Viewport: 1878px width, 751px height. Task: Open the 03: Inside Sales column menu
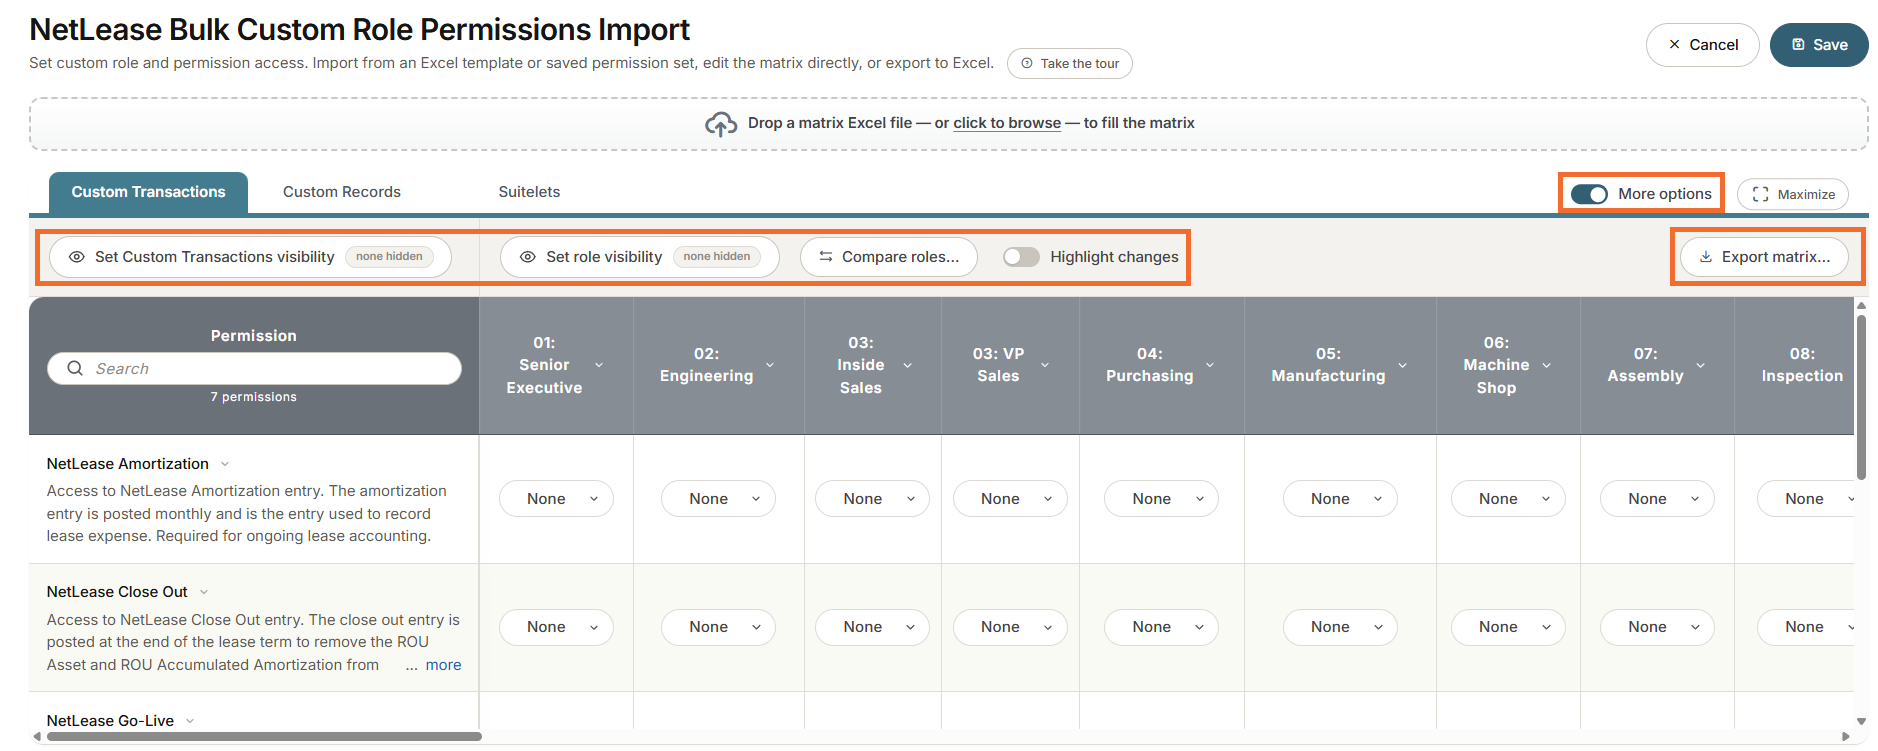point(908,365)
